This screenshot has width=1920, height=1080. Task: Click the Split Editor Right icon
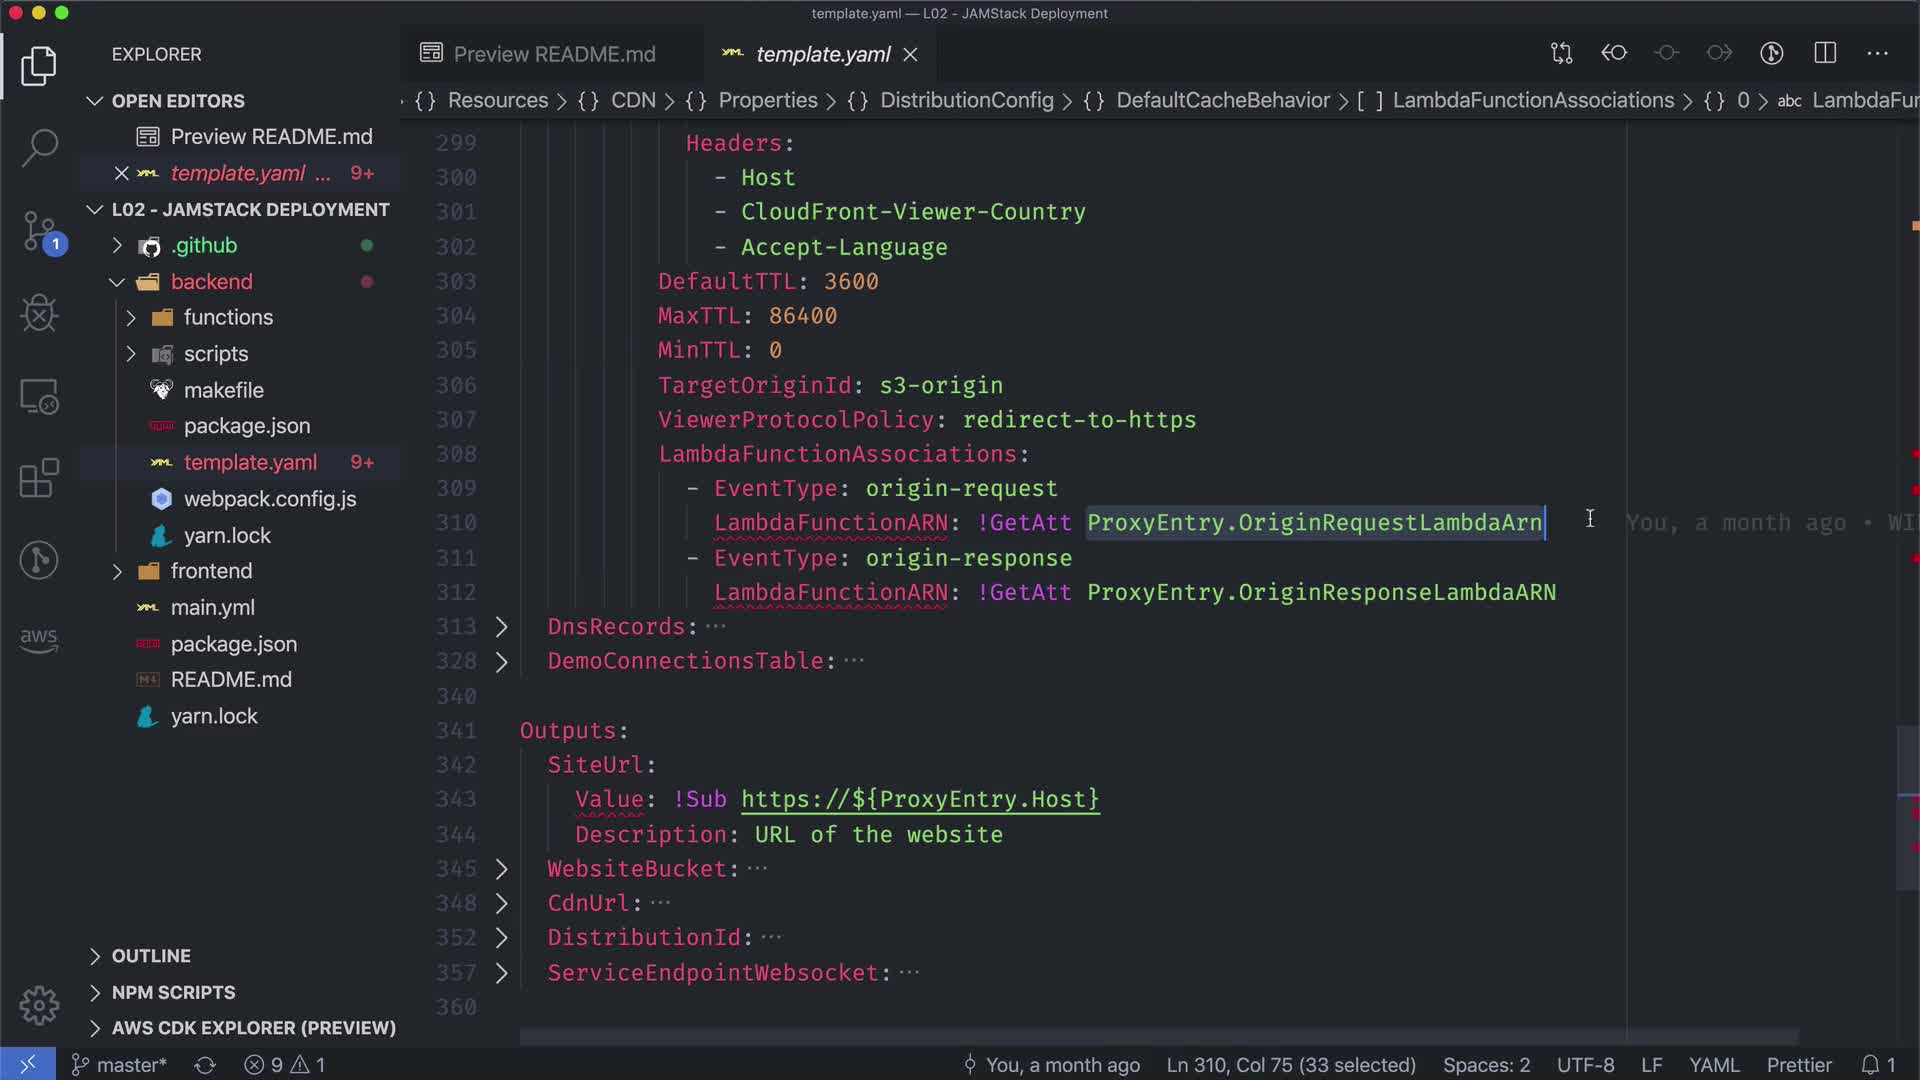1825,54
